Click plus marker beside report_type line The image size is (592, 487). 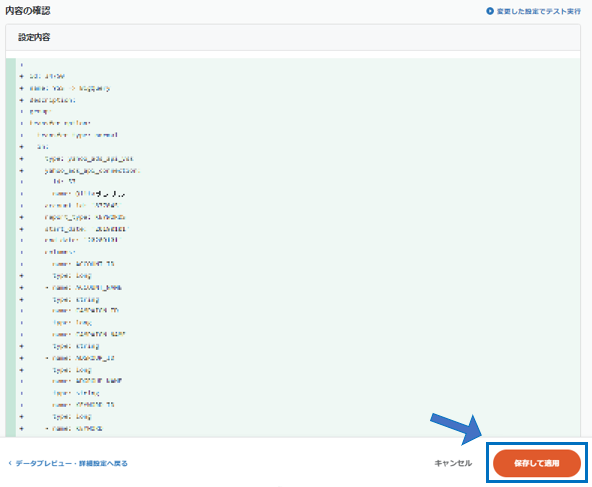pos(22,217)
